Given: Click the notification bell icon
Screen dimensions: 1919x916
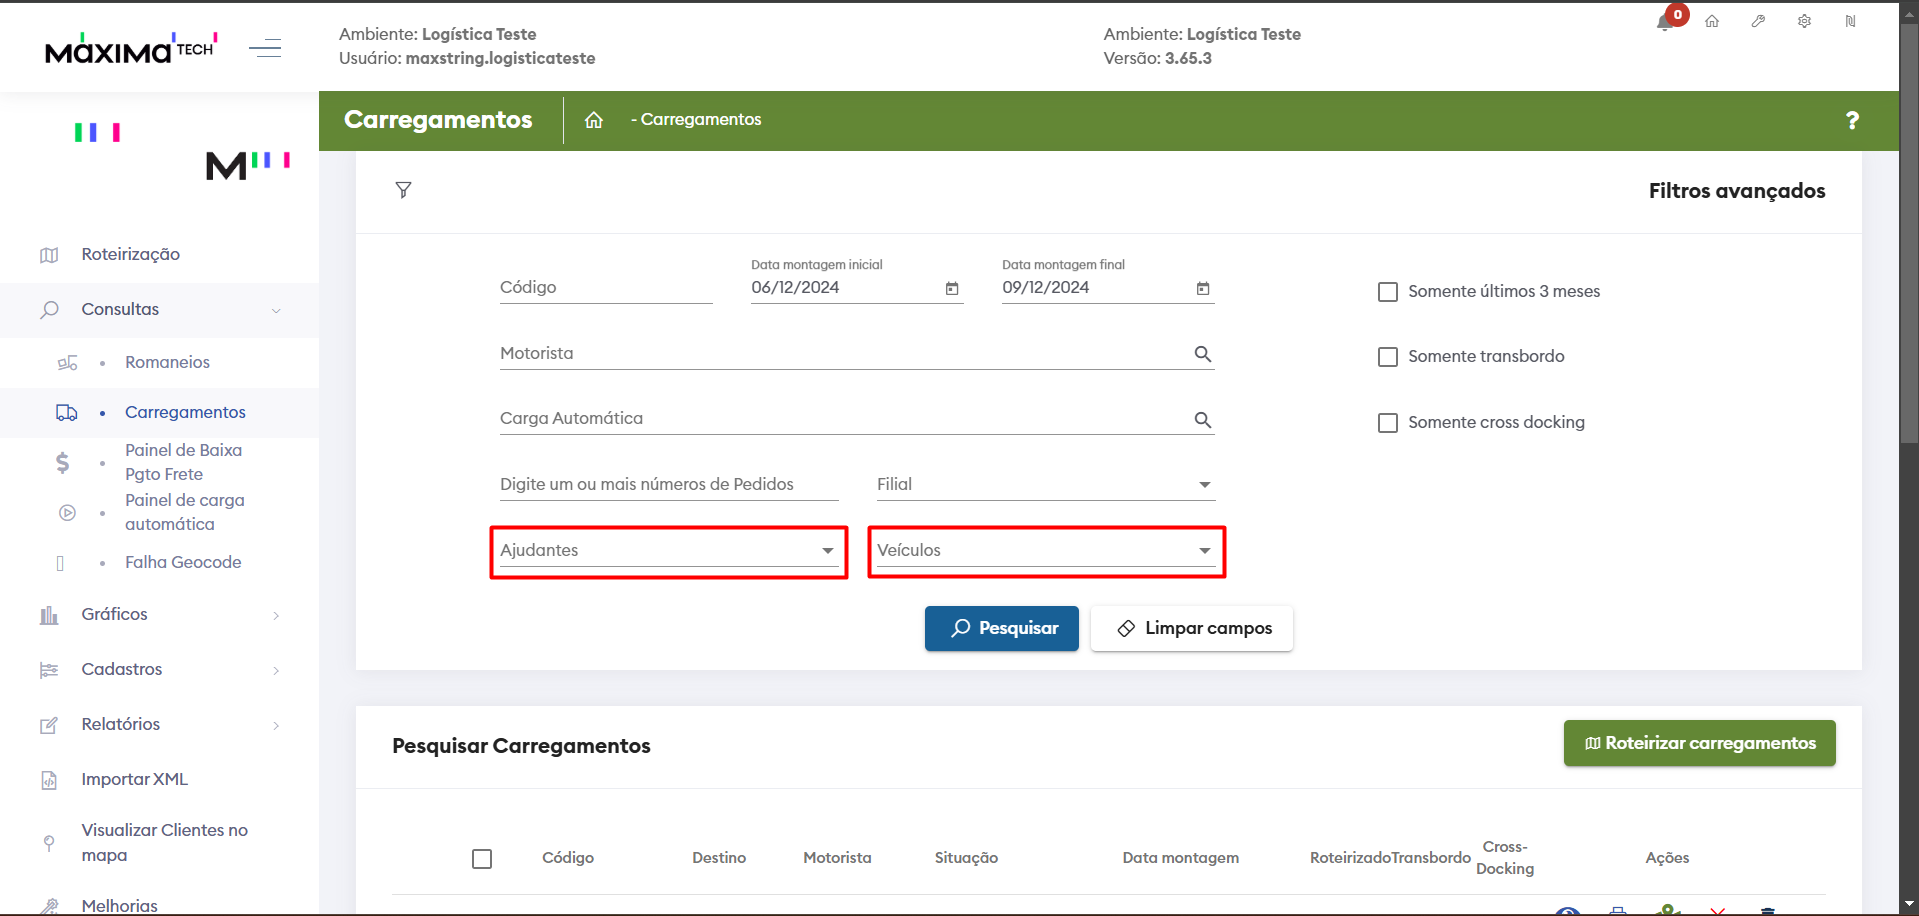Looking at the screenshot, I should [x=1665, y=22].
